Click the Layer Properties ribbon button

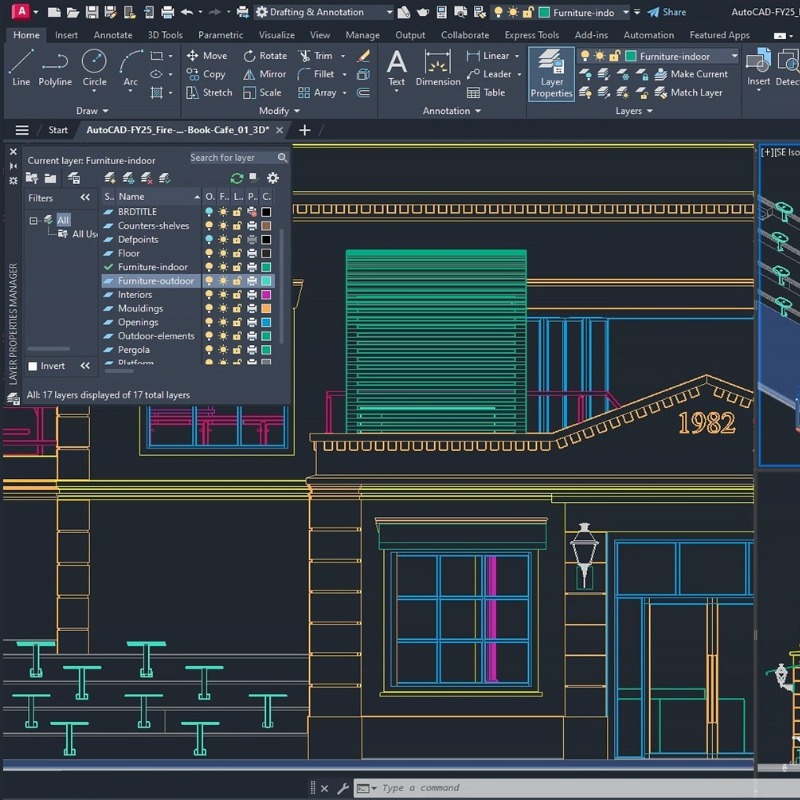coord(551,74)
